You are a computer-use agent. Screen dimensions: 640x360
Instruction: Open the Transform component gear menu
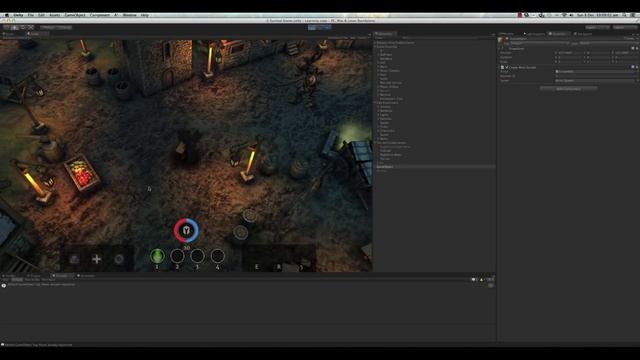pos(637,48)
